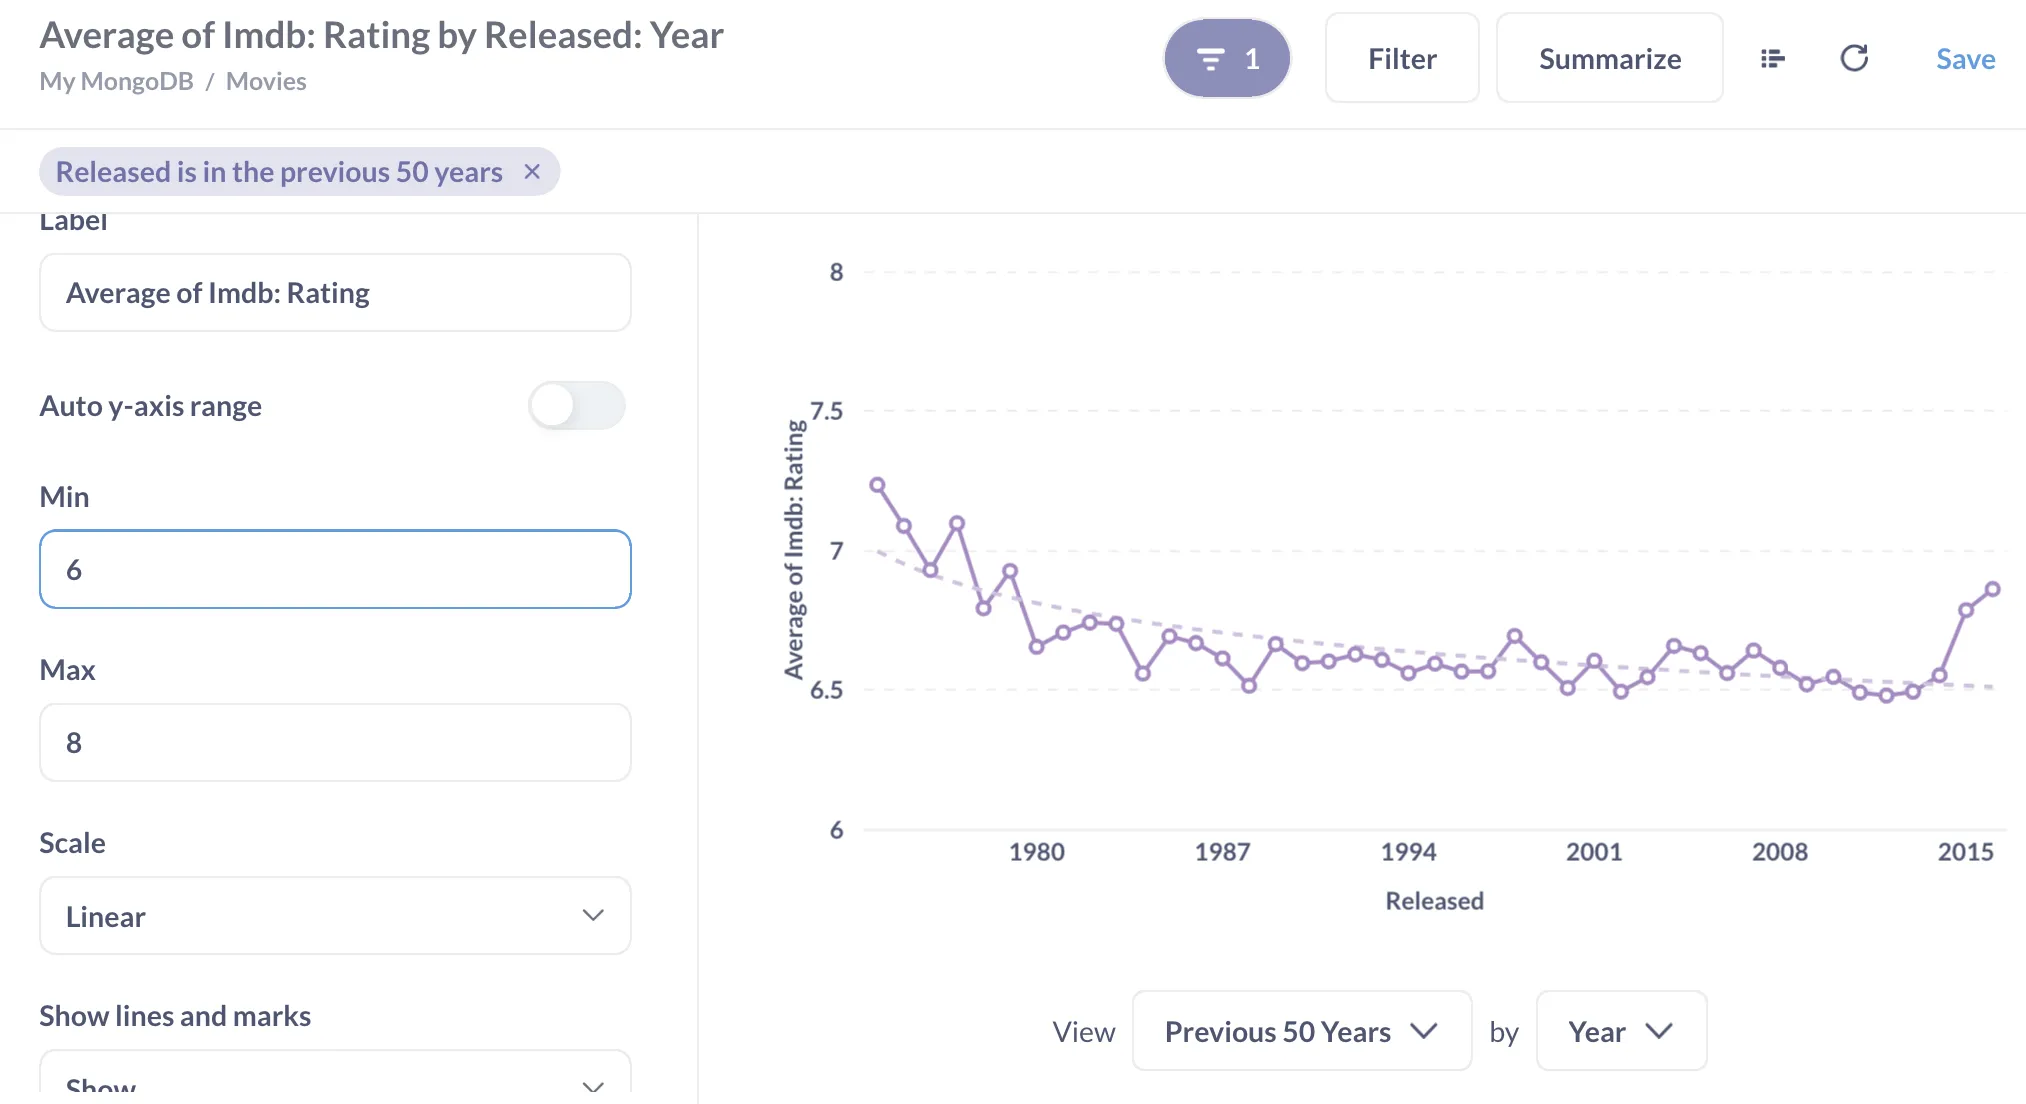Click the Min value input field
2026x1104 pixels.
[x=335, y=569]
